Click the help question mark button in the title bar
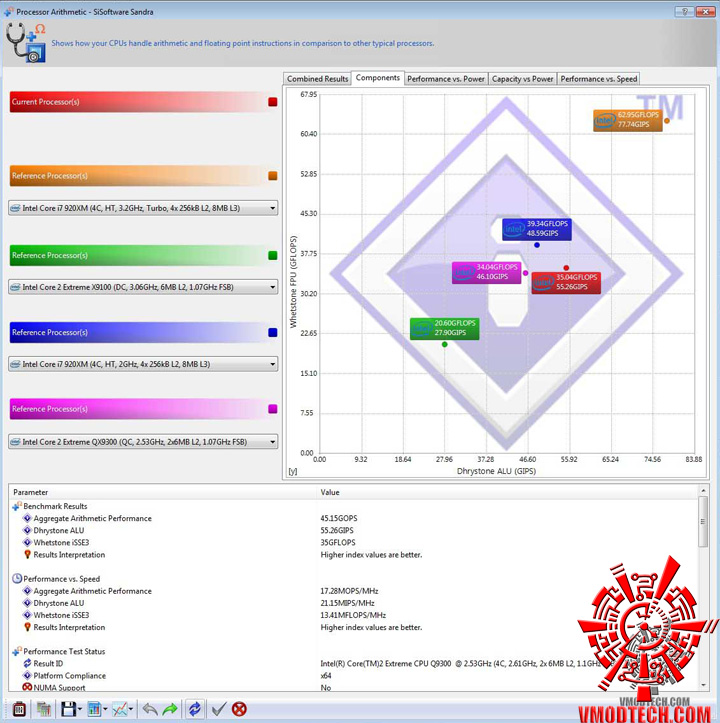Image resolution: width=720 pixels, height=723 pixels. coord(684,12)
